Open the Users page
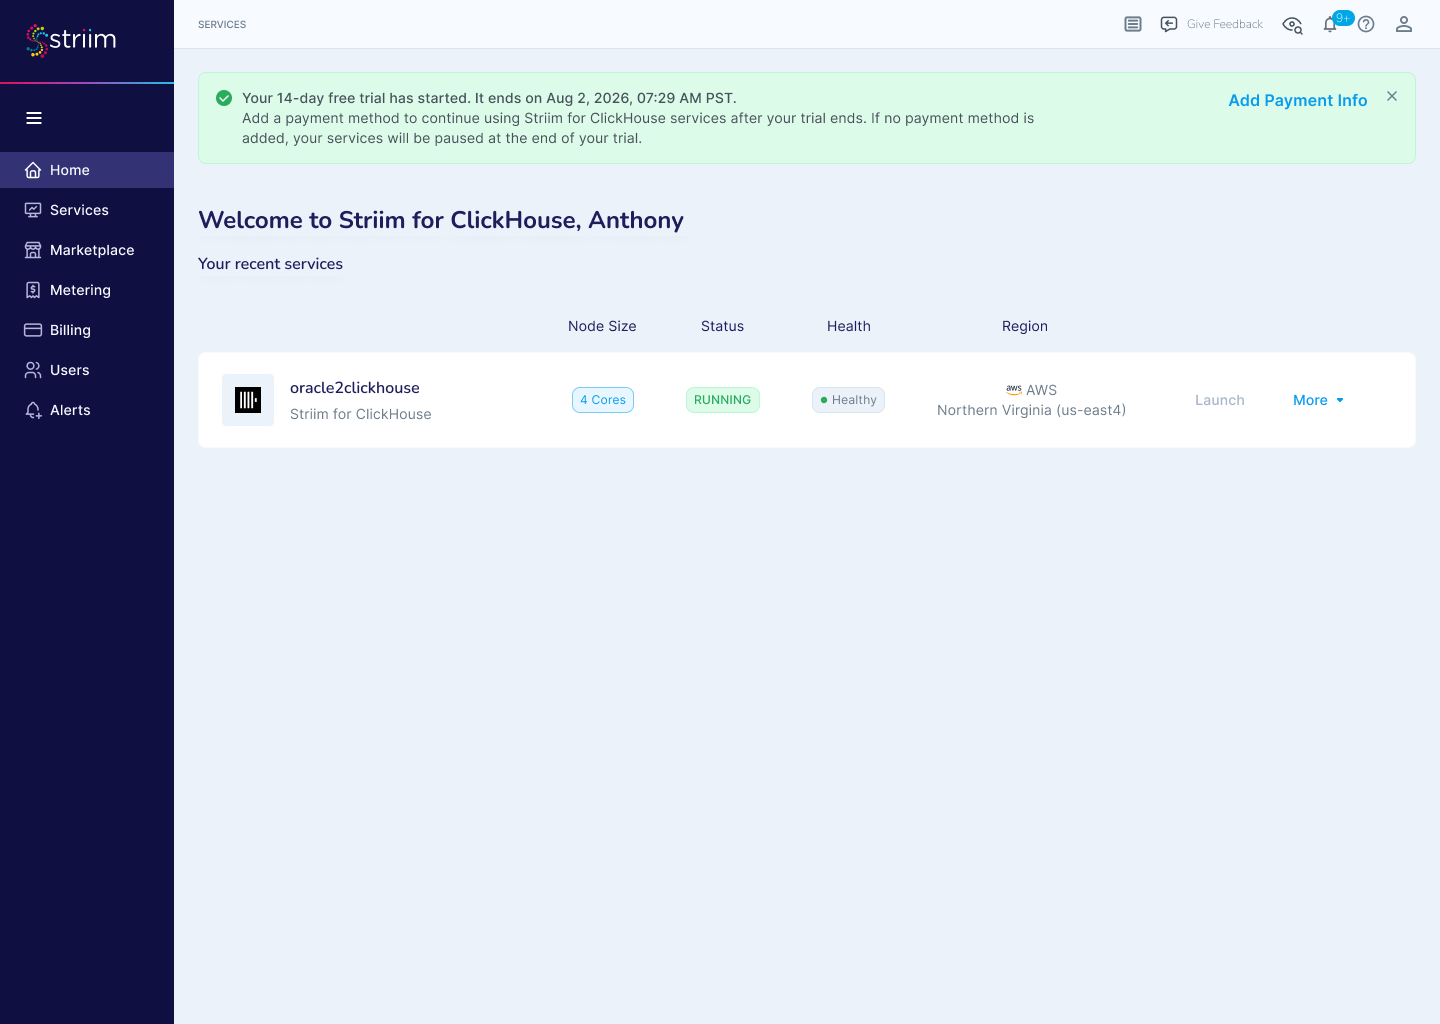The height and width of the screenshot is (1024, 1440). [87, 370]
